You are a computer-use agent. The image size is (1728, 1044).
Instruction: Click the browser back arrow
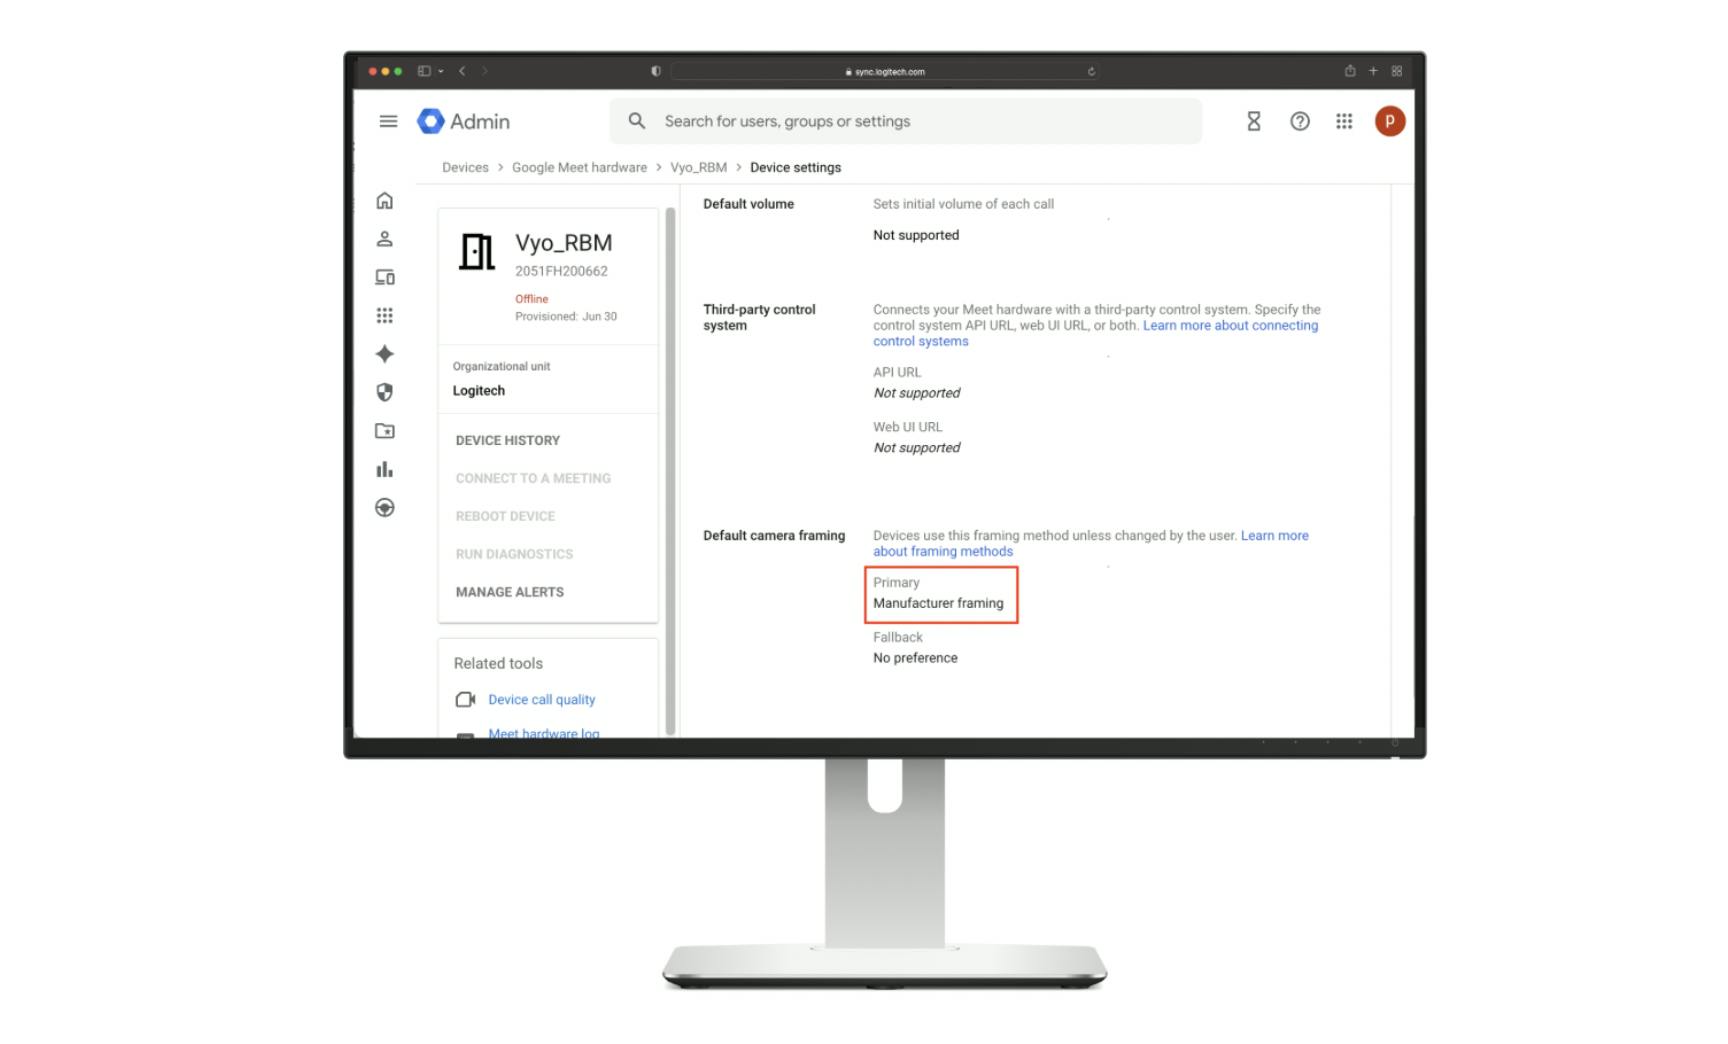tap(462, 71)
